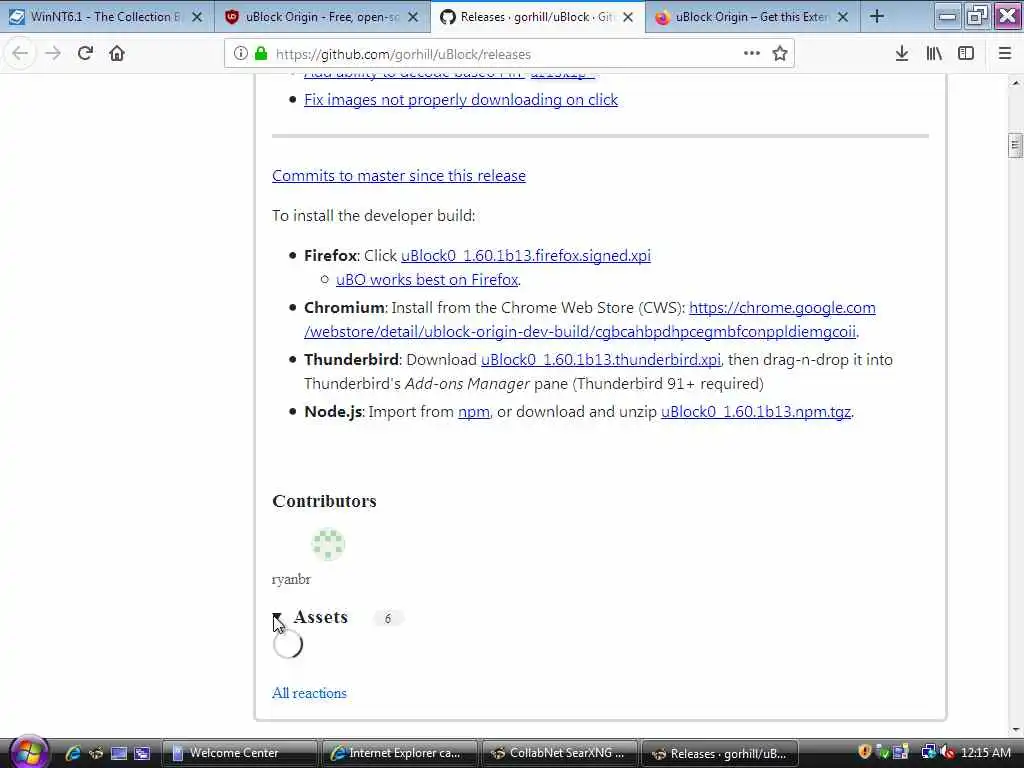Click the security shield tray icon

[x=865, y=752]
